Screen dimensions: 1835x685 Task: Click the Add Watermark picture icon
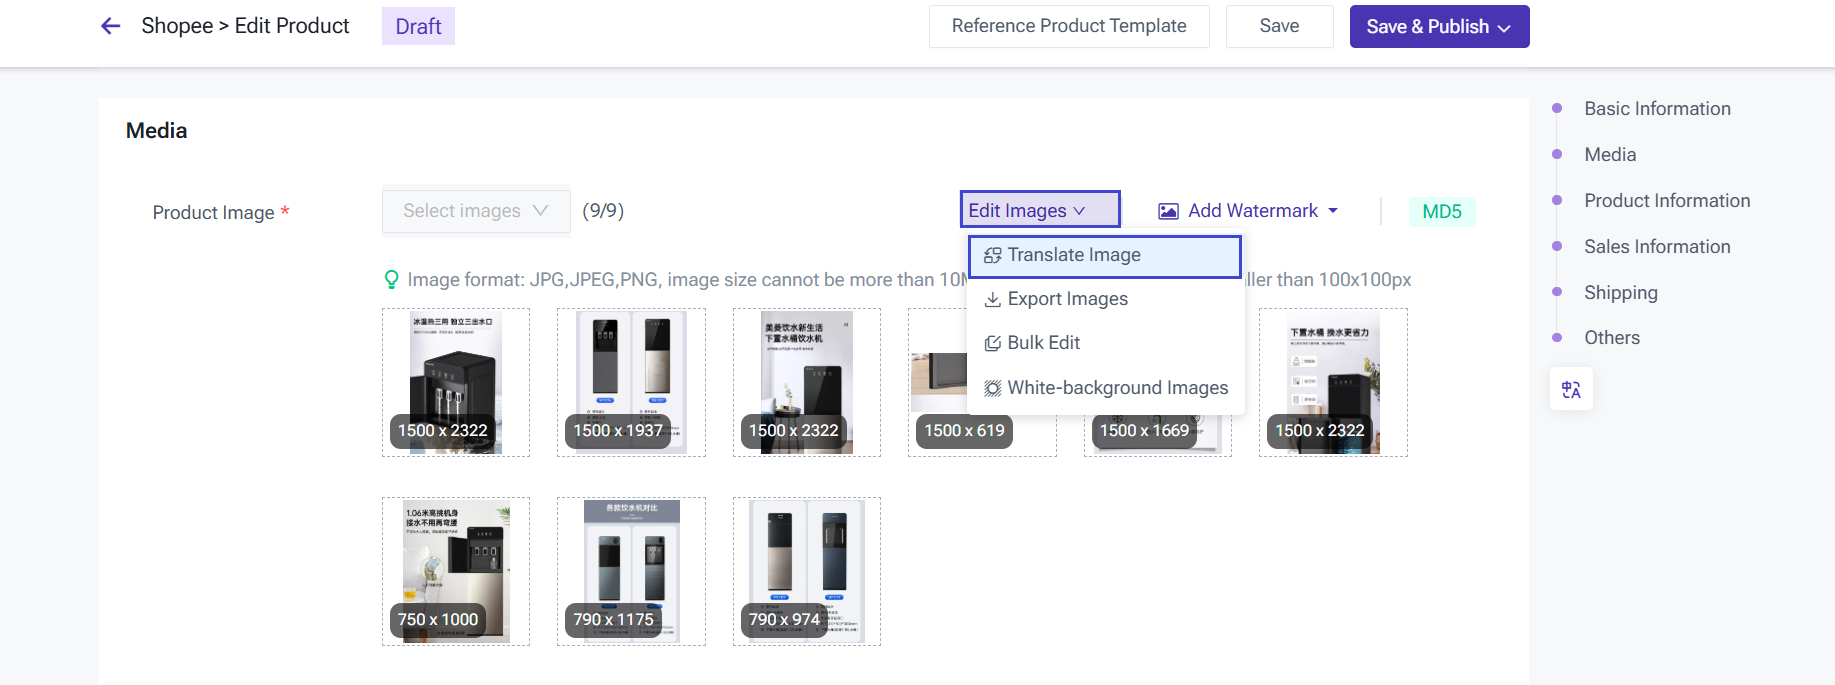[1168, 211]
